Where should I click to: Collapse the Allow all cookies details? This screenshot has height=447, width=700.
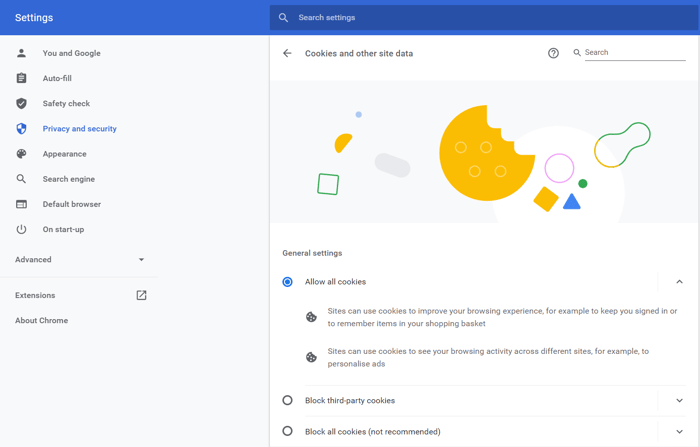point(679,282)
